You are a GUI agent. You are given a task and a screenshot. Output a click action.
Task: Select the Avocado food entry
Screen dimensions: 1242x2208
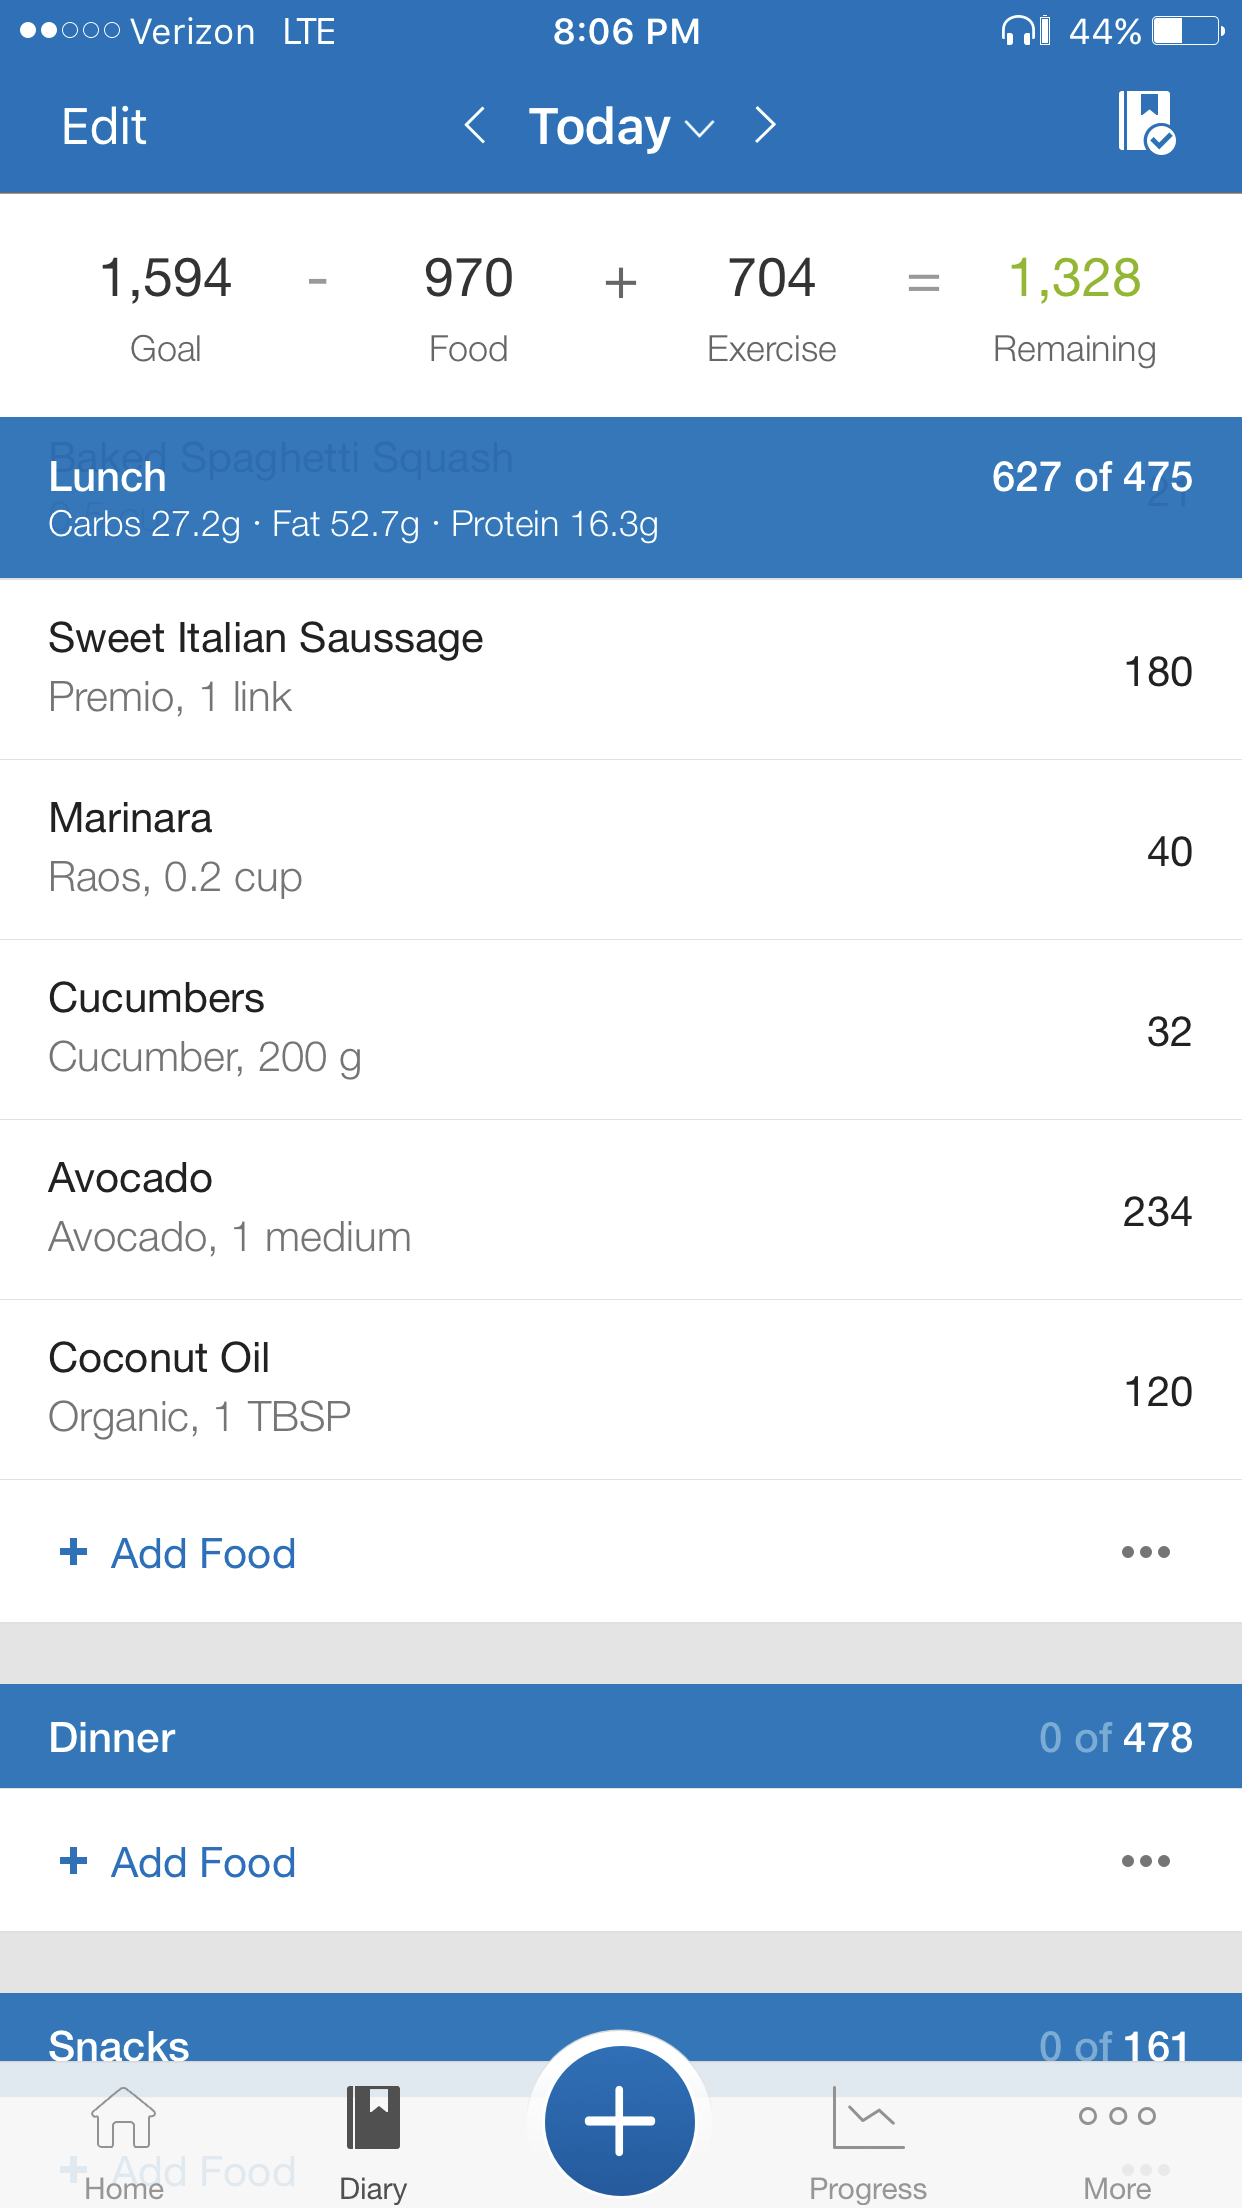pyautogui.click(x=620, y=1208)
